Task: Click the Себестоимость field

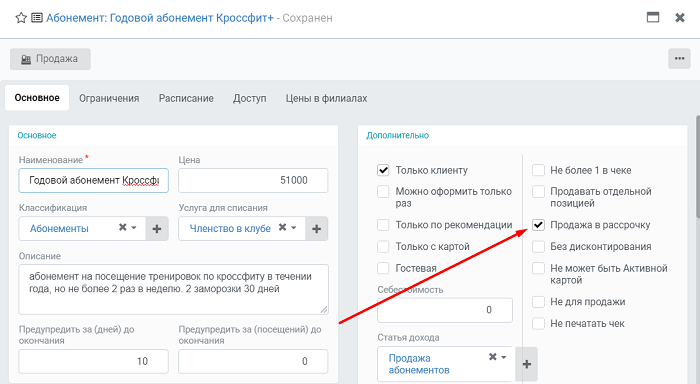Action: click(445, 310)
